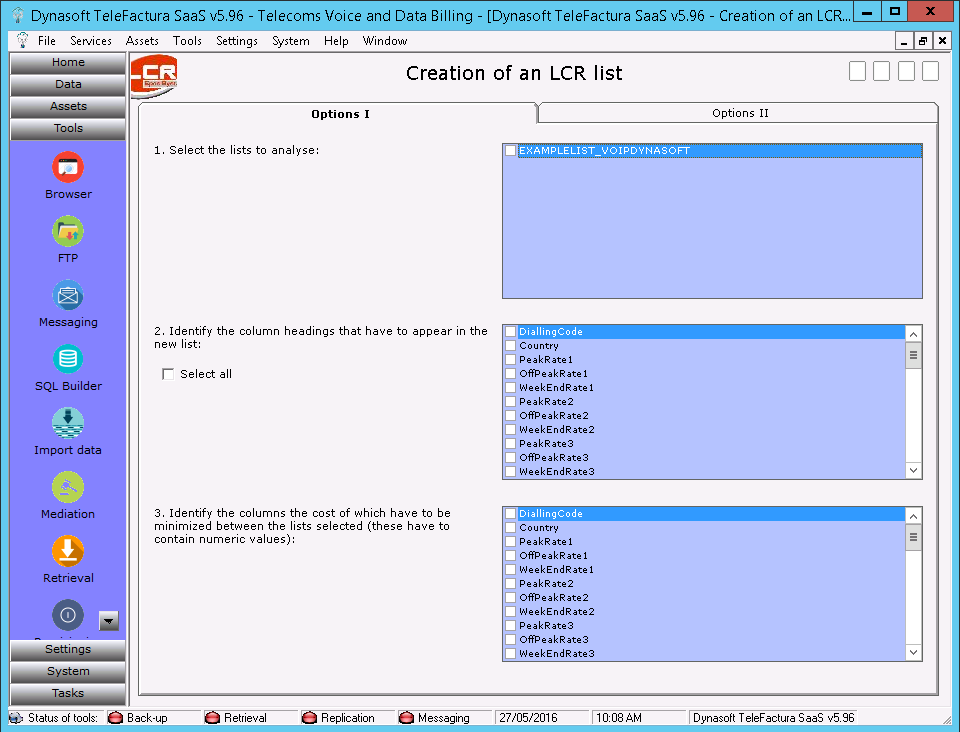
Task: Tick the EXAMPLELIST_VOIPDYNASOFT checkbox
Action: (x=511, y=151)
